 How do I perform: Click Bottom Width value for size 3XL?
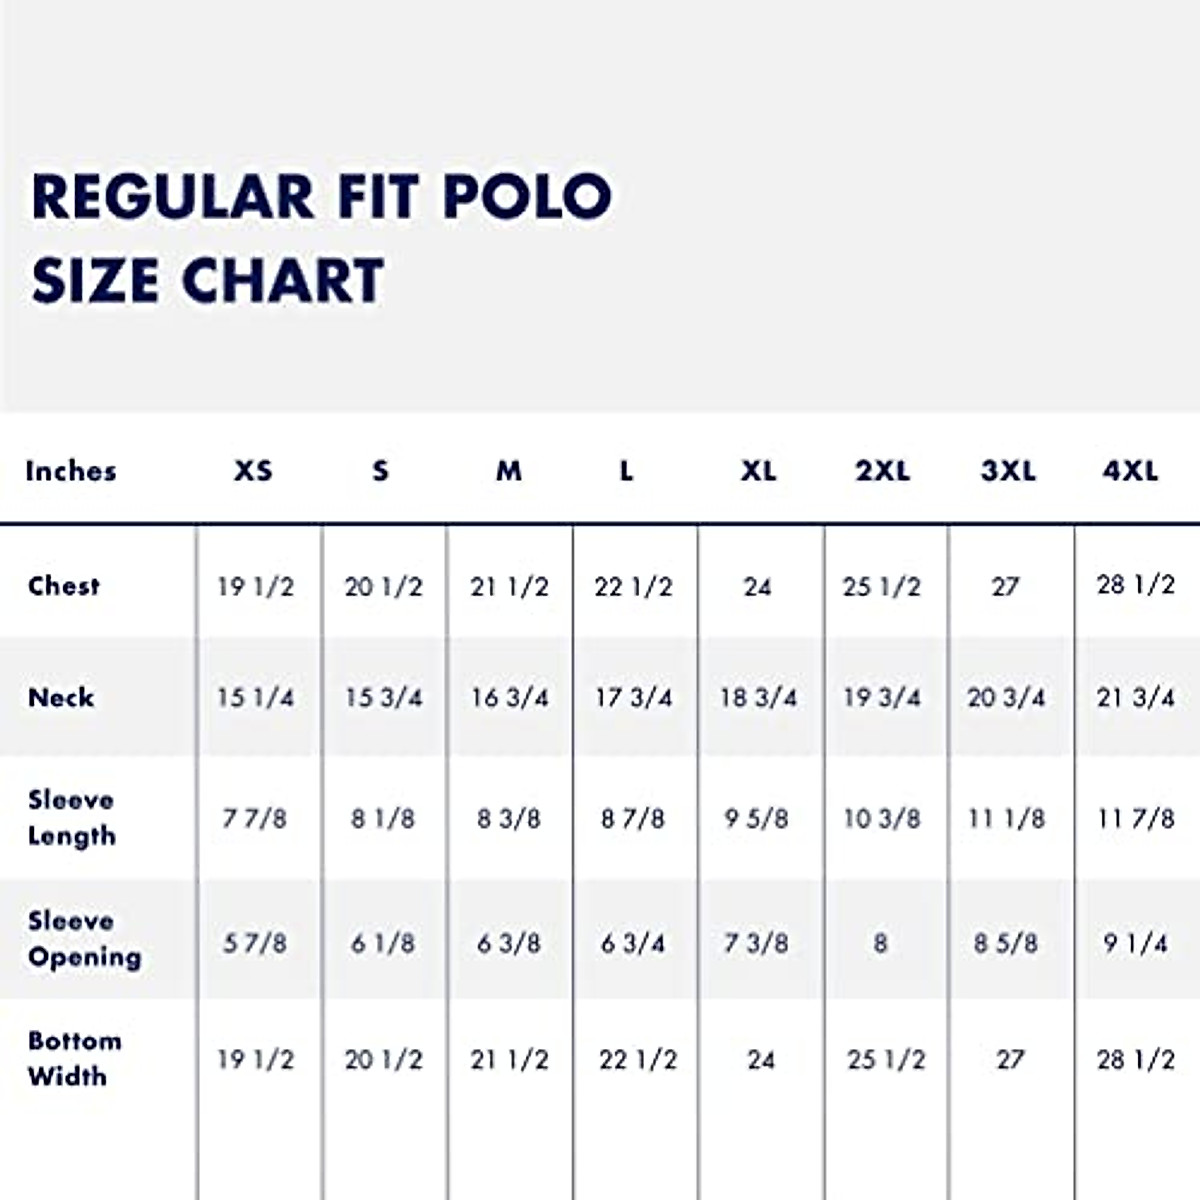(x=1010, y=1059)
